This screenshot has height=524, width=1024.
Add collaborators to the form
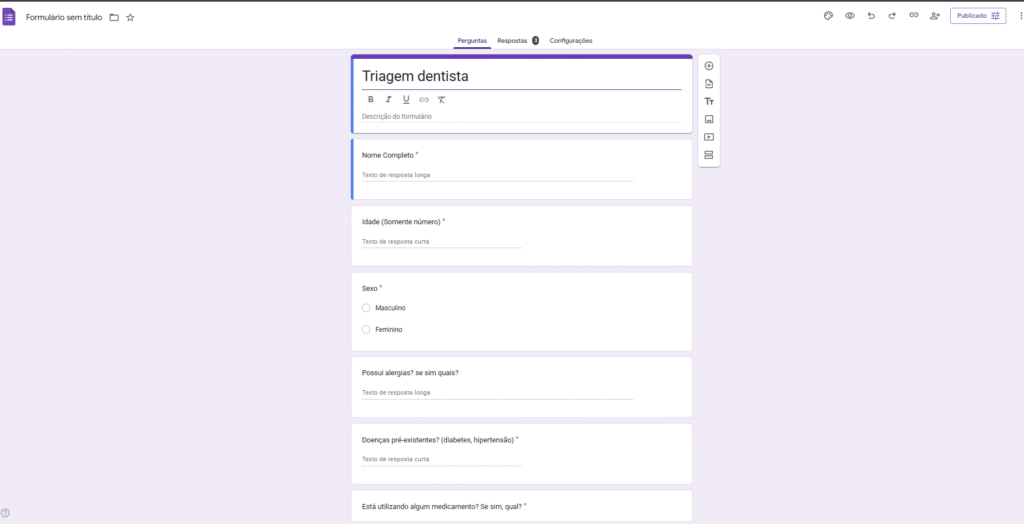coord(935,16)
